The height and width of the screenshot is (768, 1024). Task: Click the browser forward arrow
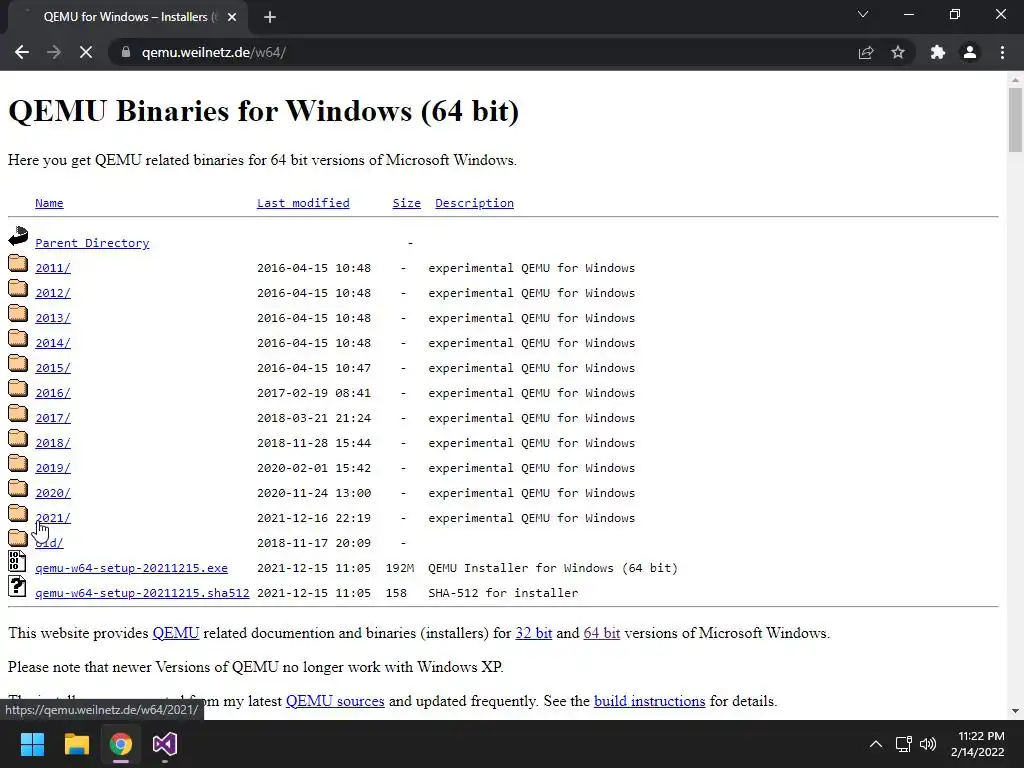point(54,52)
